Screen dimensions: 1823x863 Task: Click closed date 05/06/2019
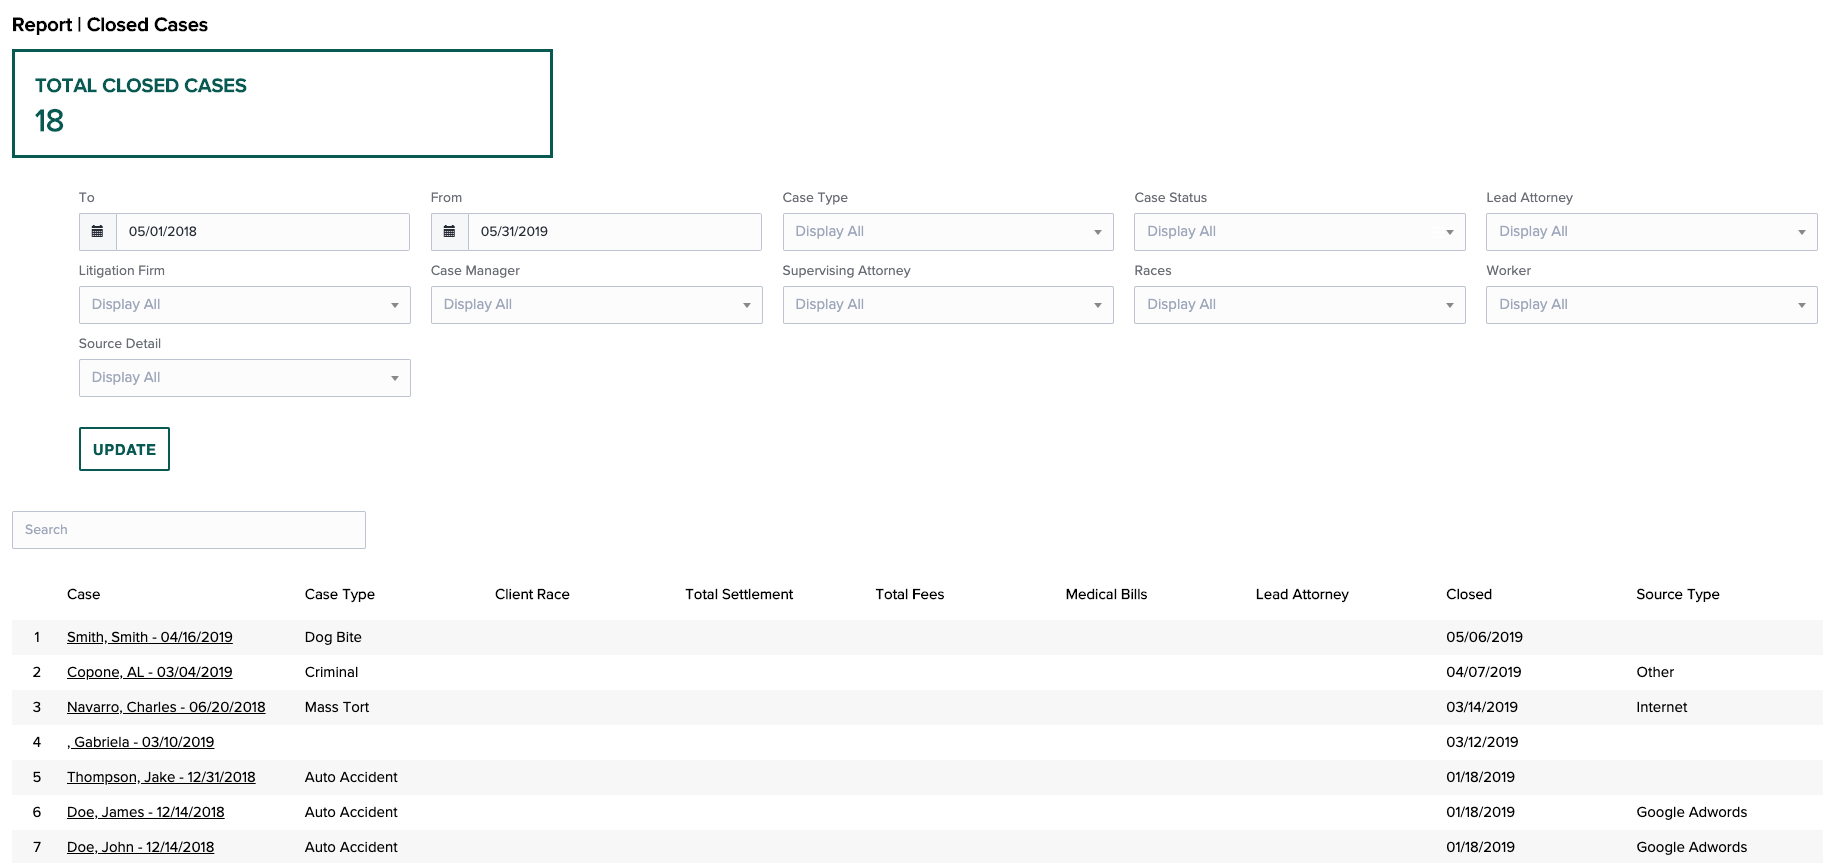[1484, 637]
